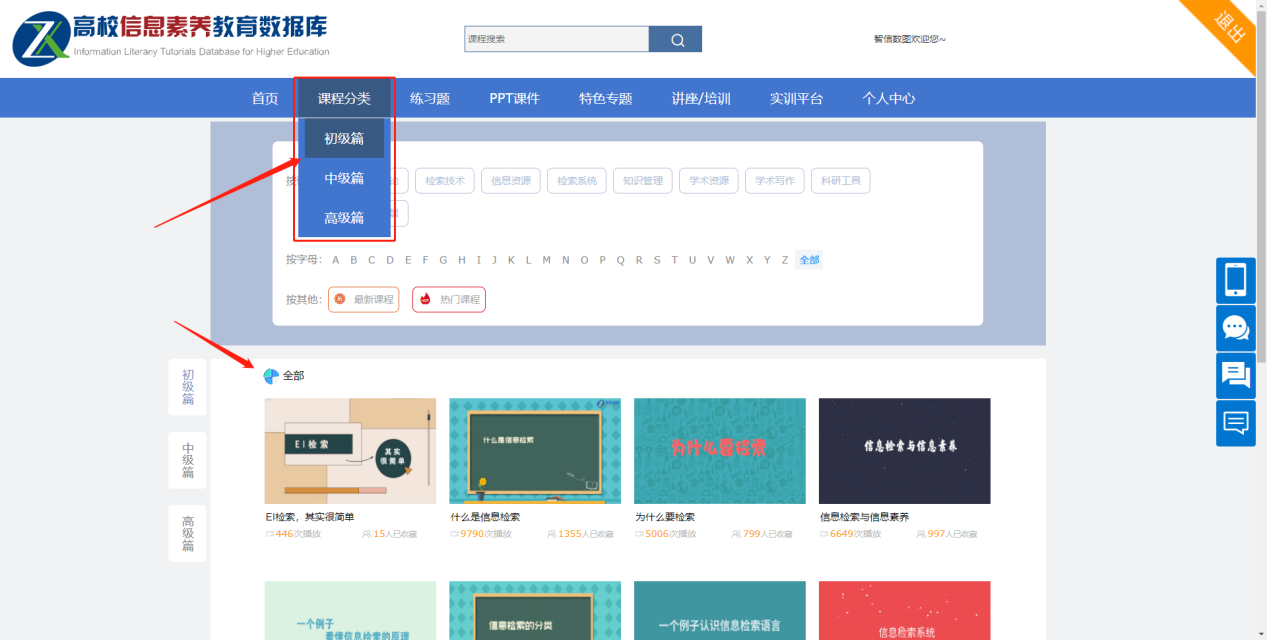Select the 全部 letter filter

point(809,260)
